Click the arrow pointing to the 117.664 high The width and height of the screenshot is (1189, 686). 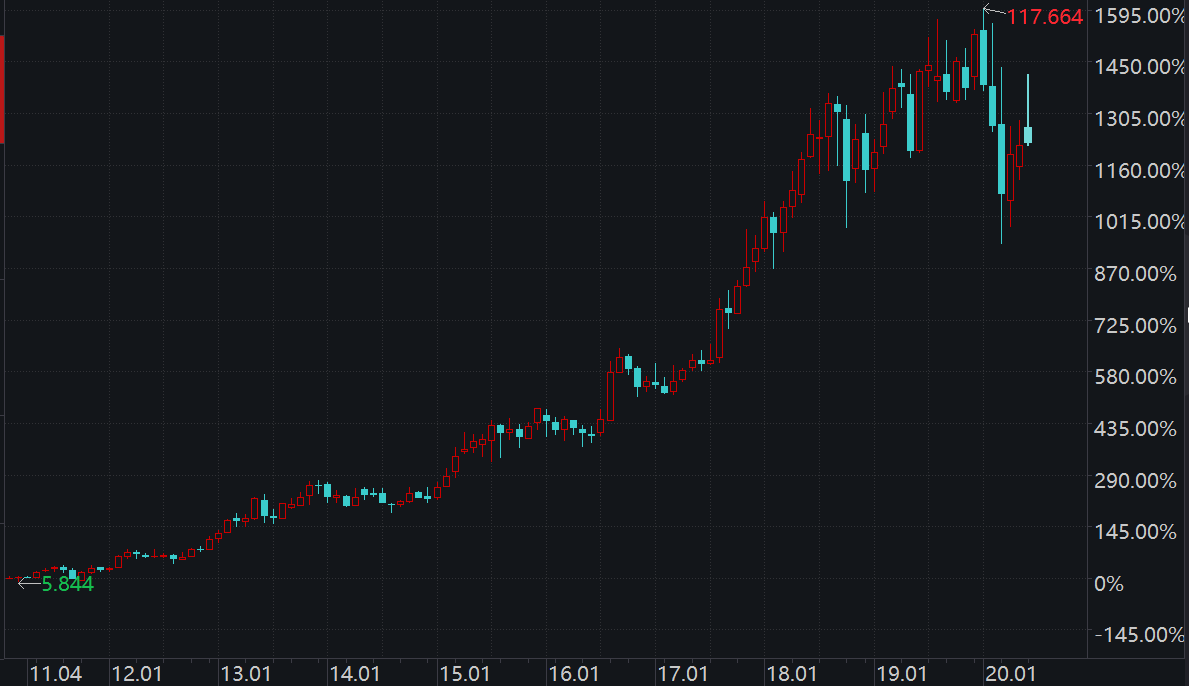994,12
